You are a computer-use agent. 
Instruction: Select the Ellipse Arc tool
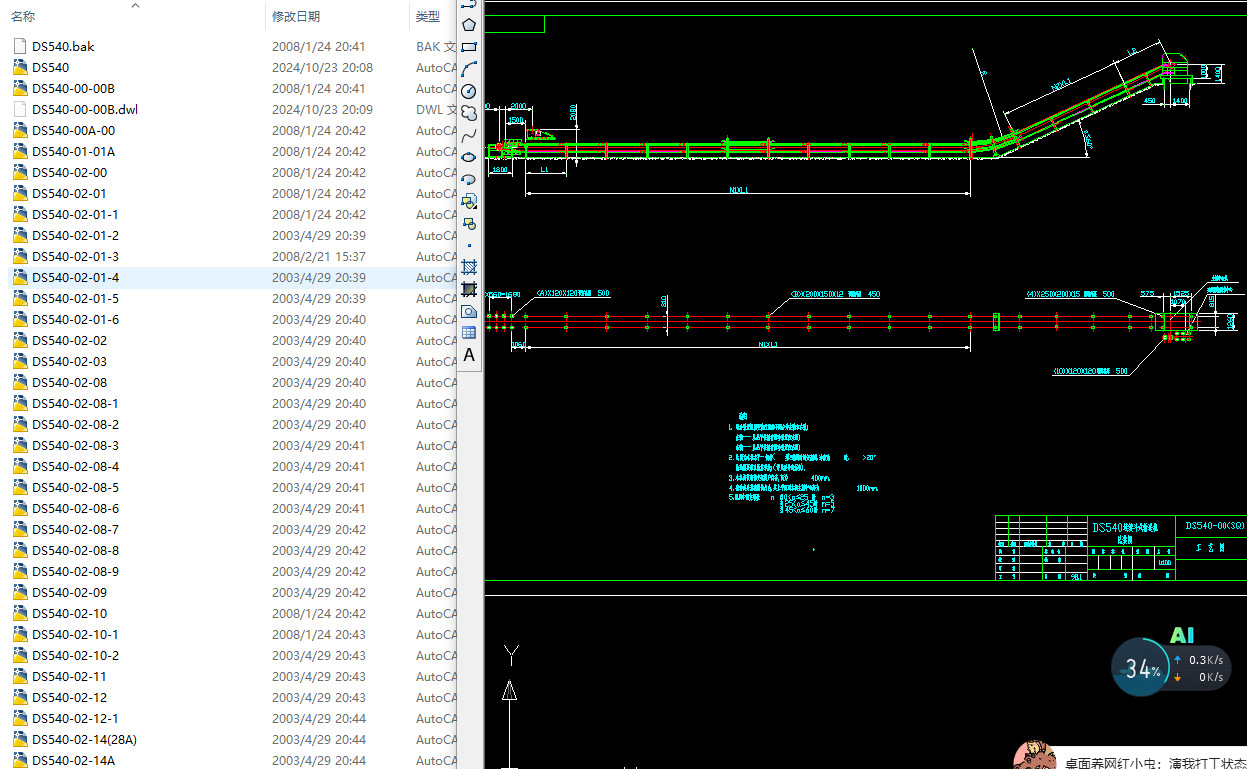[468, 178]
